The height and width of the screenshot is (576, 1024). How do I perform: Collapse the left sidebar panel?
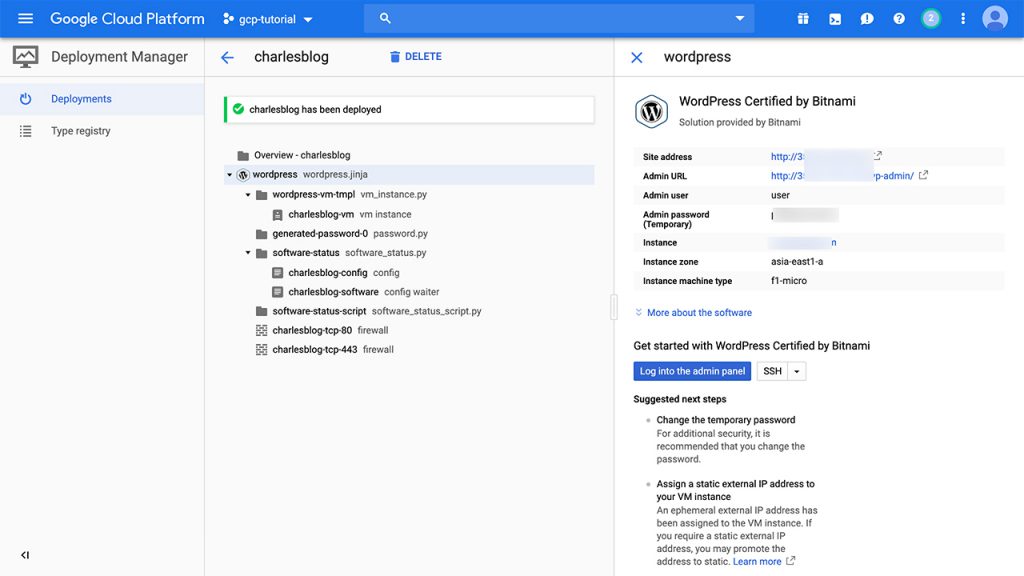tap(25, 555)
